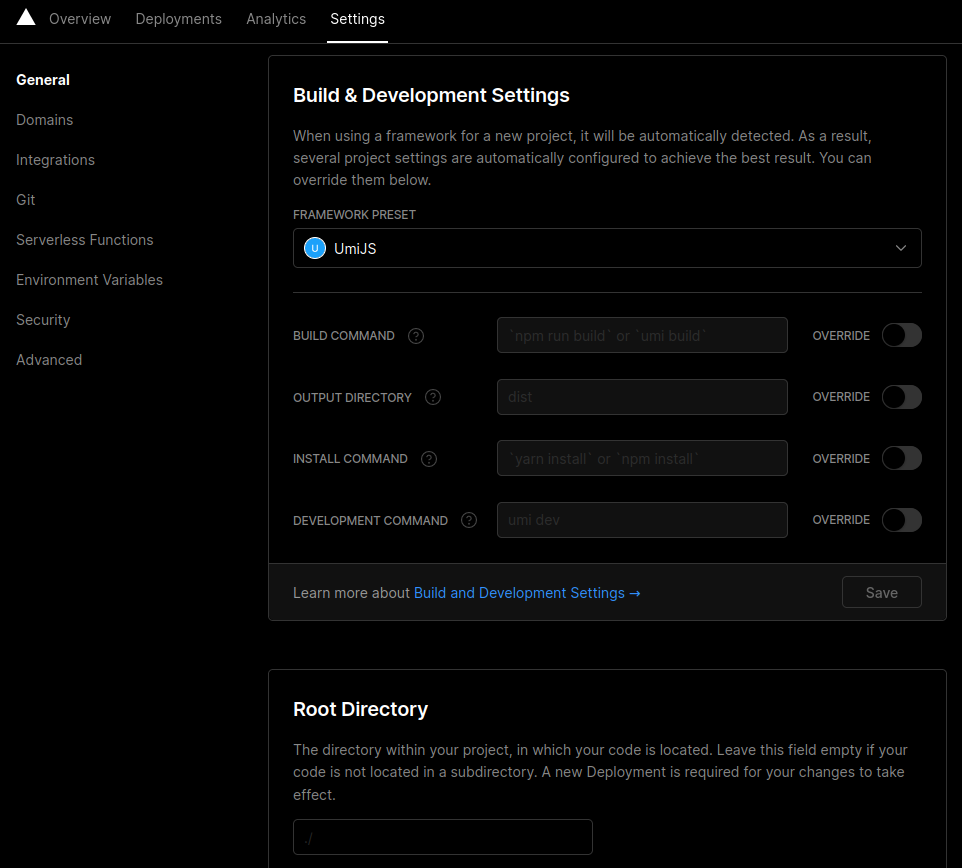Open the Domains settings section

[x=45, y=120]
